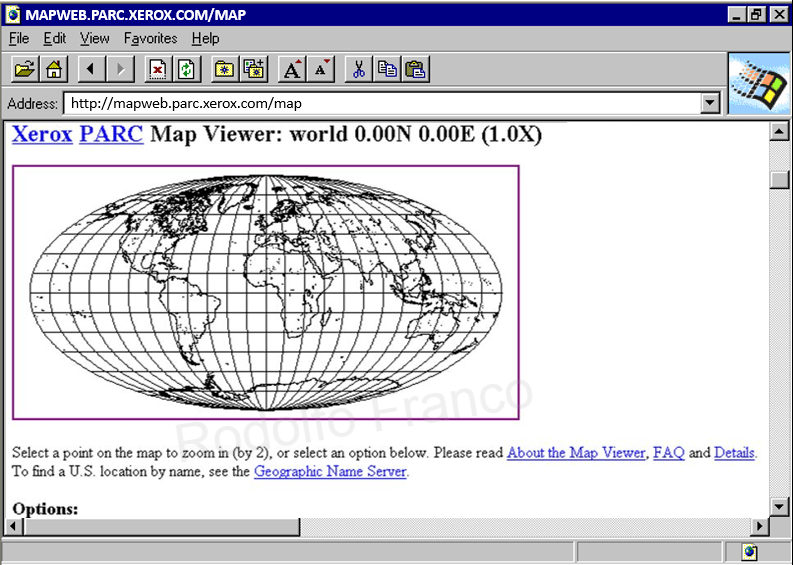Open the About the Map Viewer link
The width and height of the screenshot is (793, 565).
pos(576,453)
